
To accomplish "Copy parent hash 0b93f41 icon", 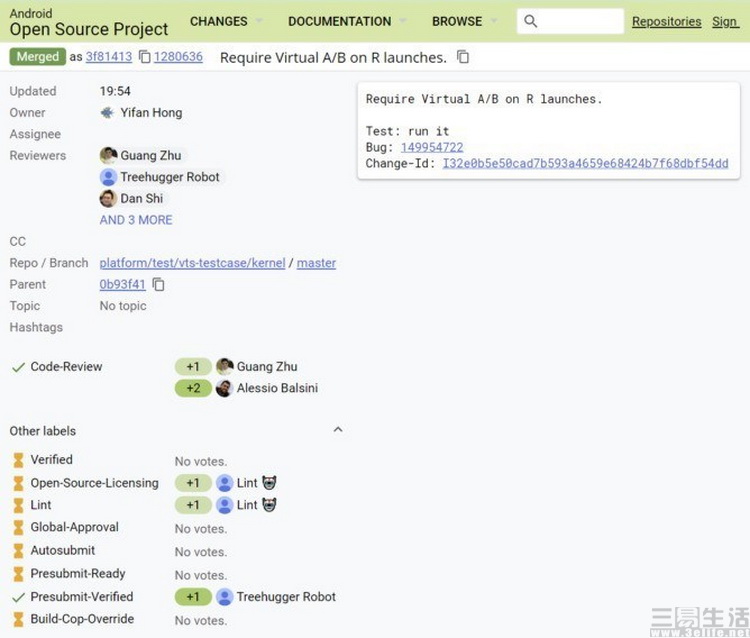I will click(x=158, y=285).
